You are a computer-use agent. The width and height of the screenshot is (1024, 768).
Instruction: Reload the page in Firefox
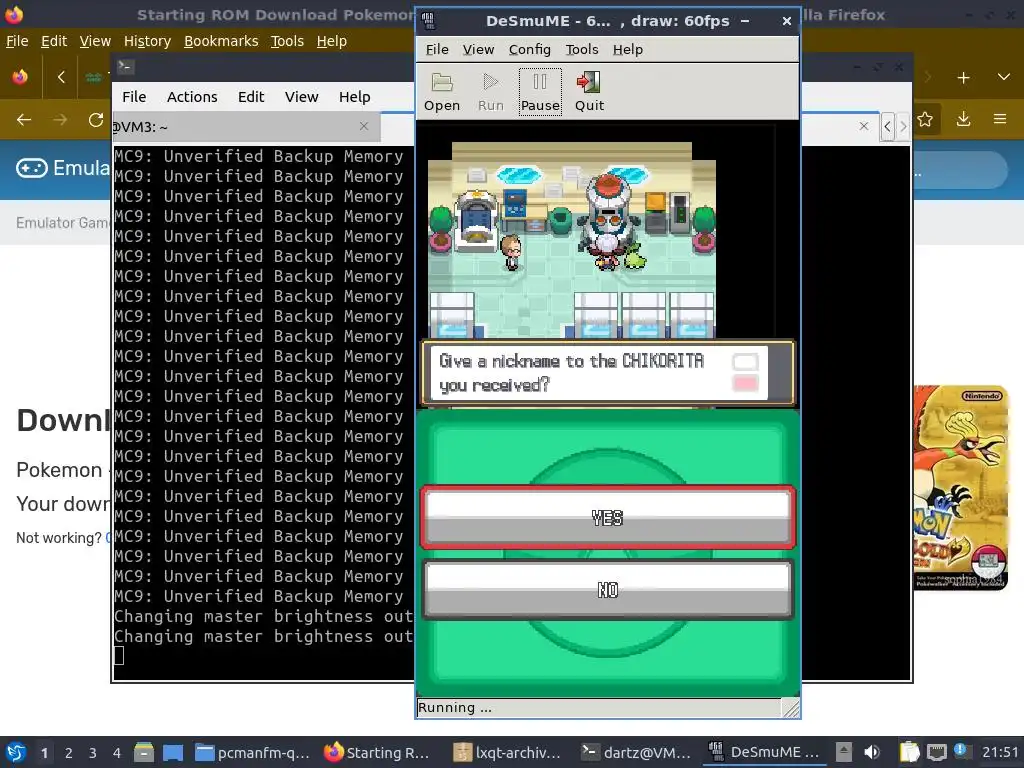pyautogui.click(x=96, y=120)
